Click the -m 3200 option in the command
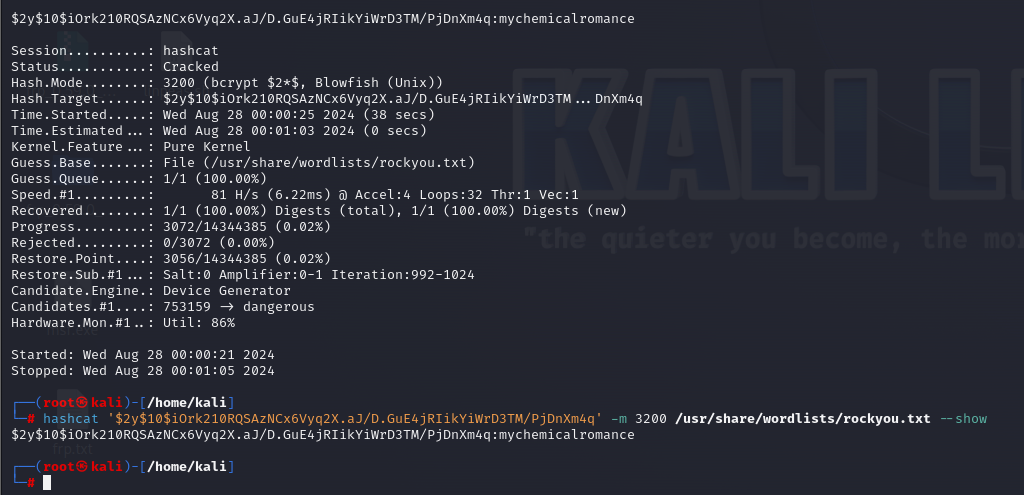 click(x=639, y=419)
